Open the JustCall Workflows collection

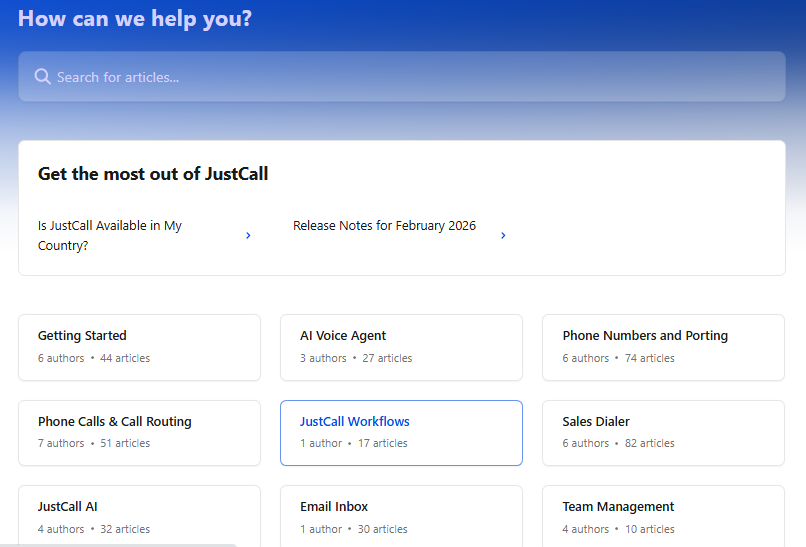(401, 433)
